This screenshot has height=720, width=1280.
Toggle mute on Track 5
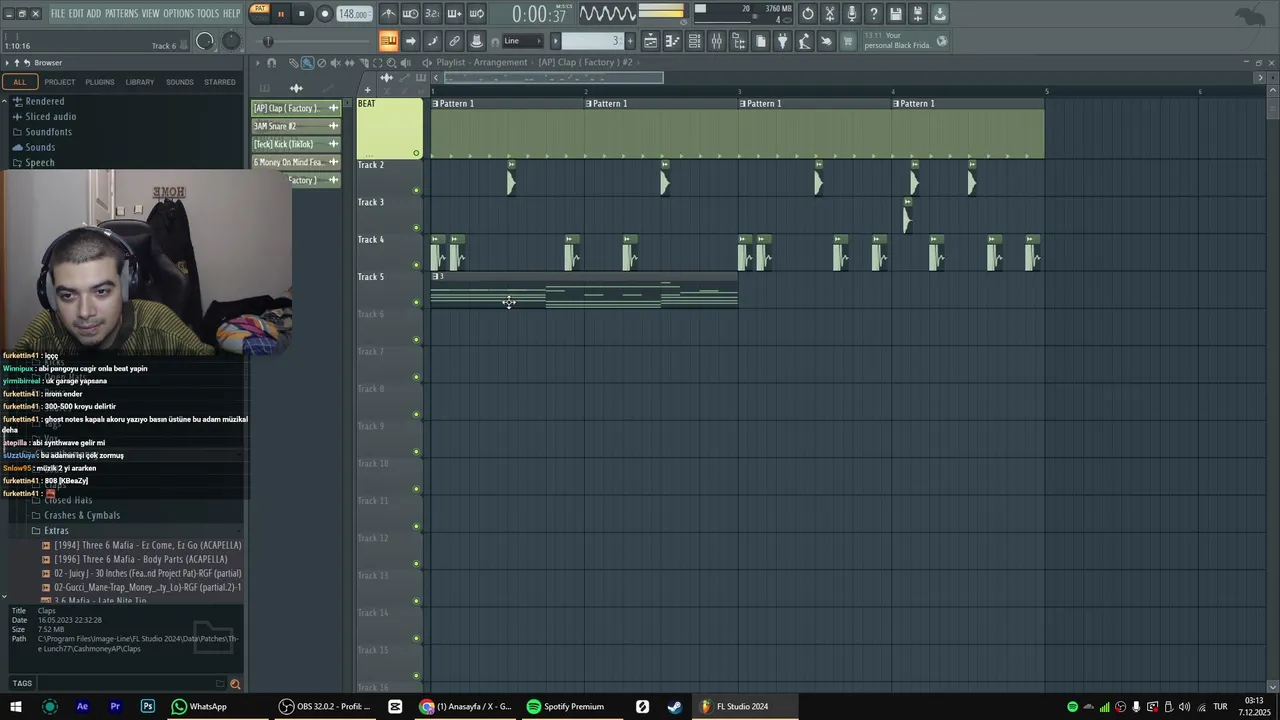[x=416, y=302]
